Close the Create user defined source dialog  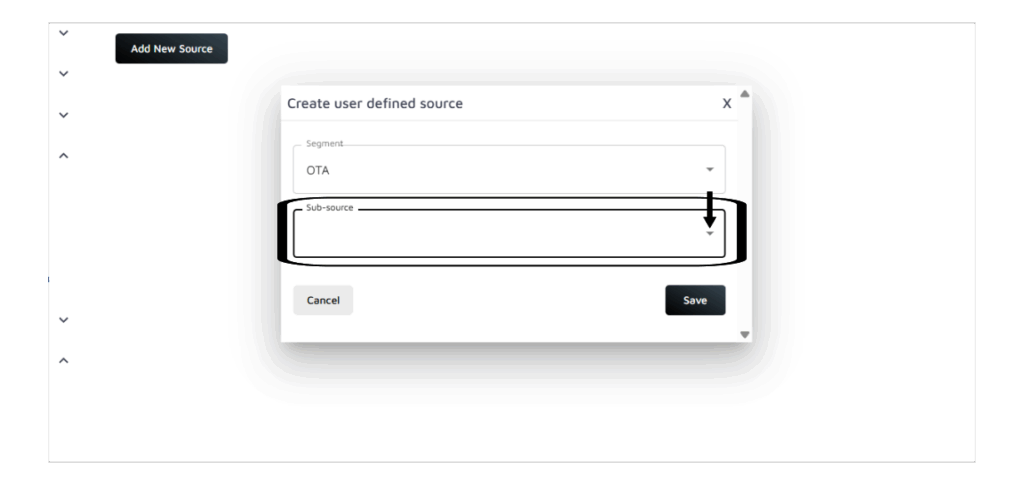click(727, 103)
